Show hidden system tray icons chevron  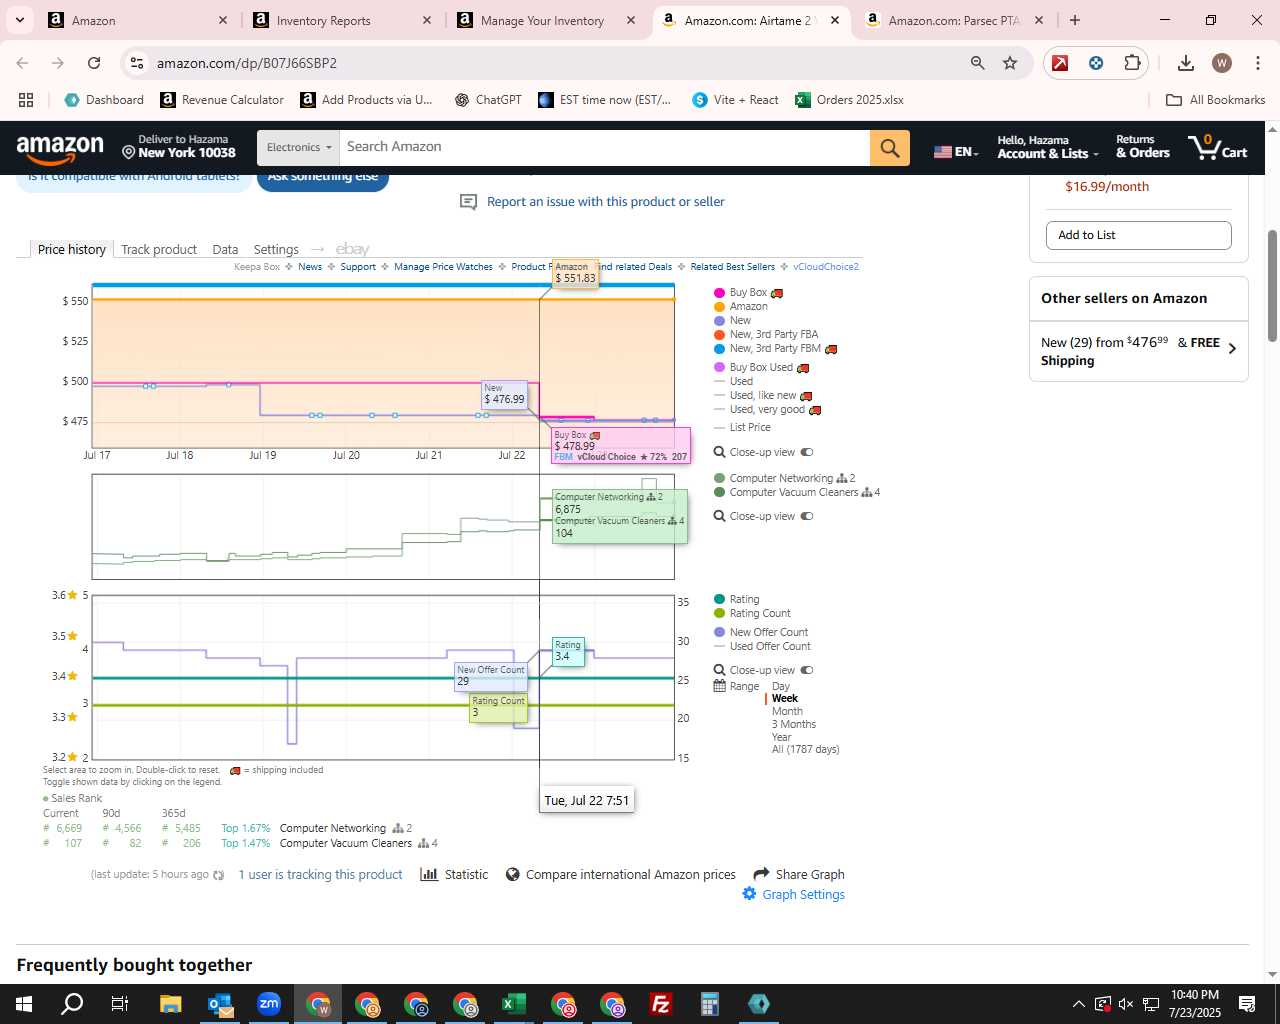click(x=1078, y=1004)
